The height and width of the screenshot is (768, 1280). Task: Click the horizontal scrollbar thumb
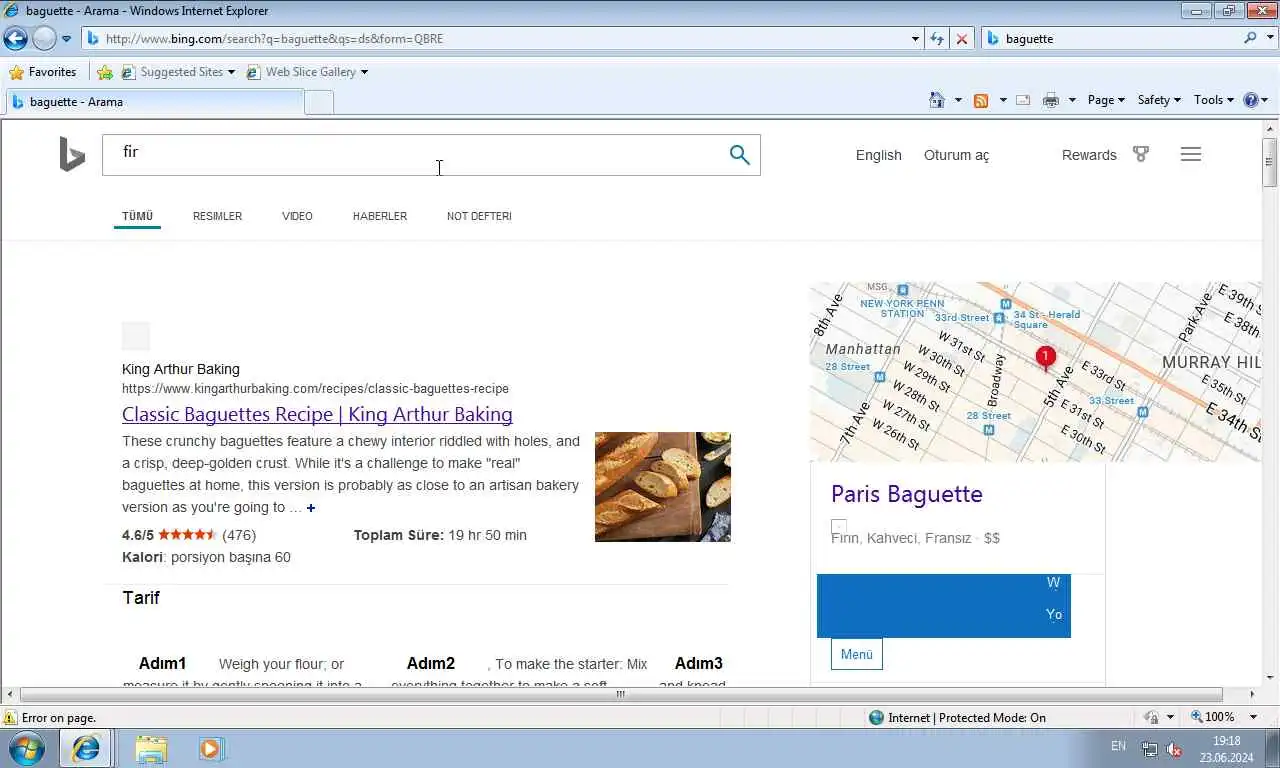[x=620, y=694]
